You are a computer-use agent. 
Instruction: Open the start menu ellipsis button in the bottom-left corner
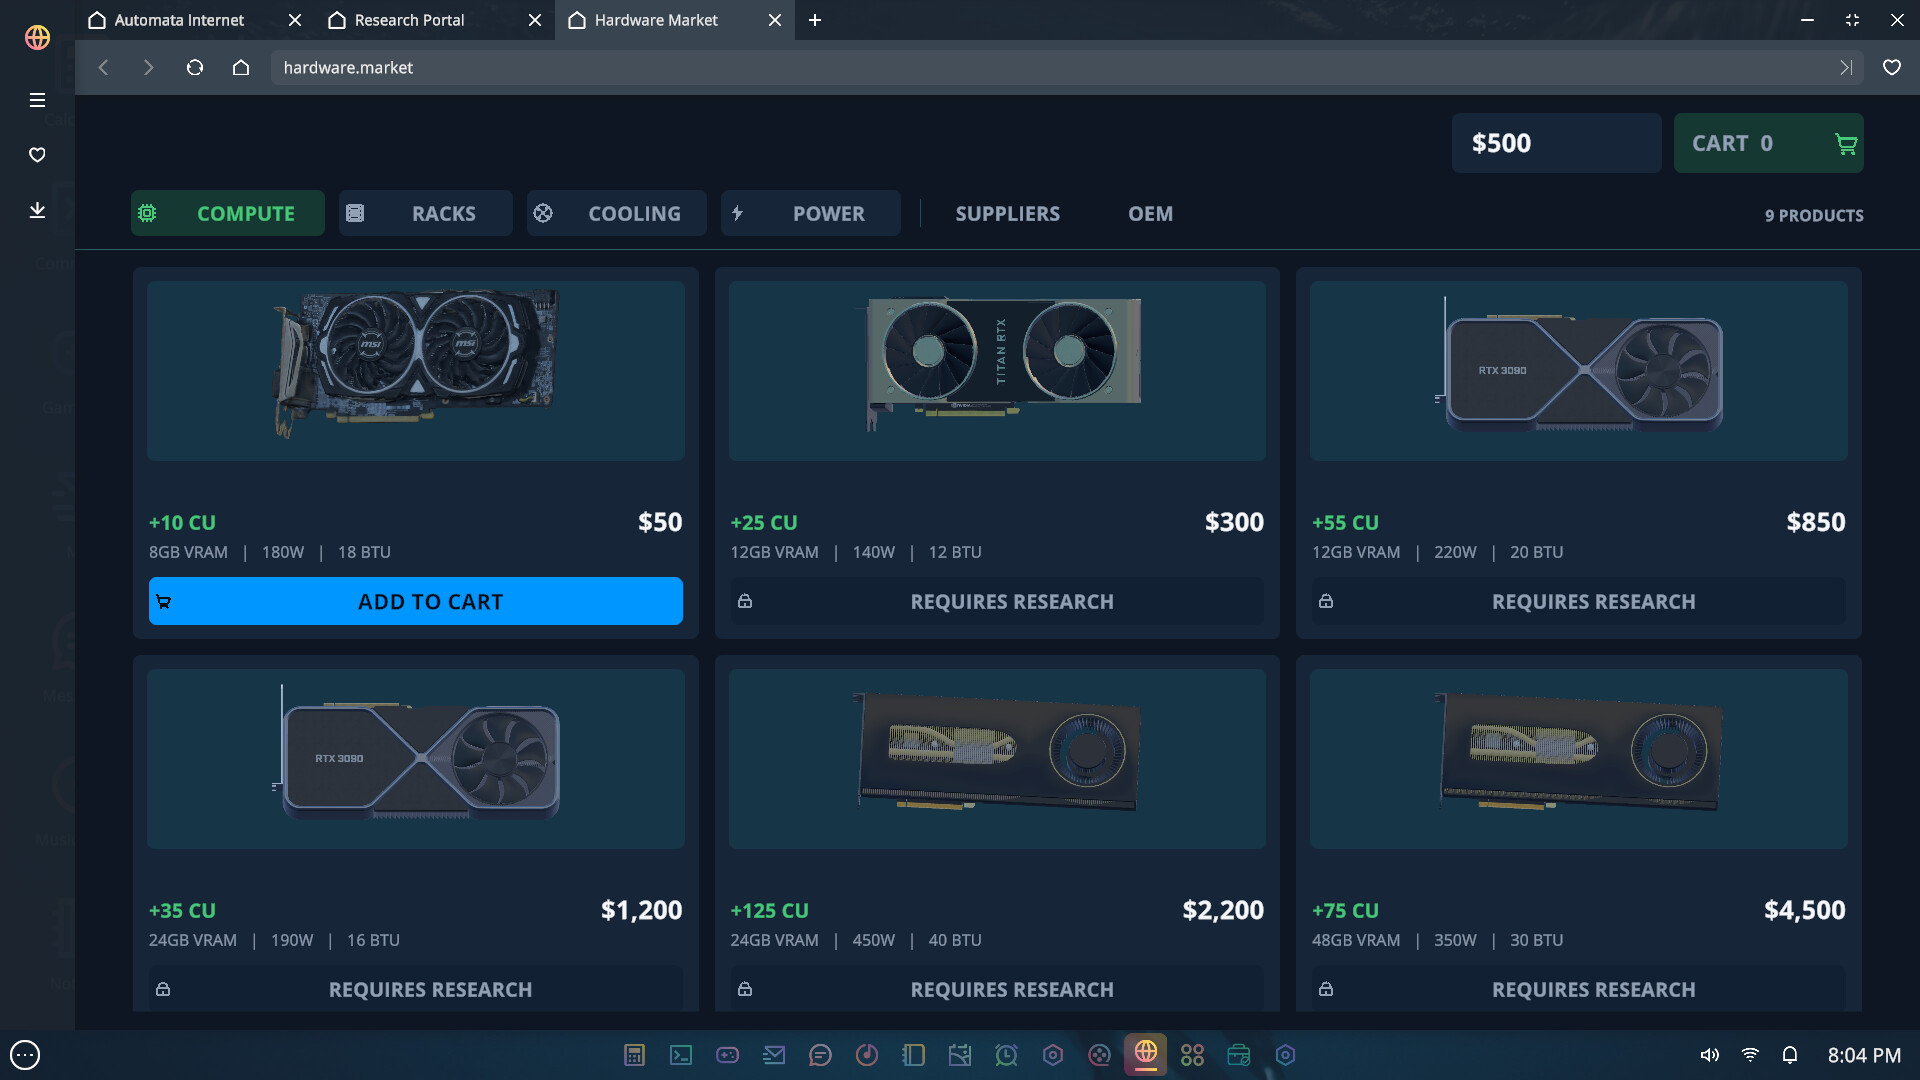pos(25,1055)
